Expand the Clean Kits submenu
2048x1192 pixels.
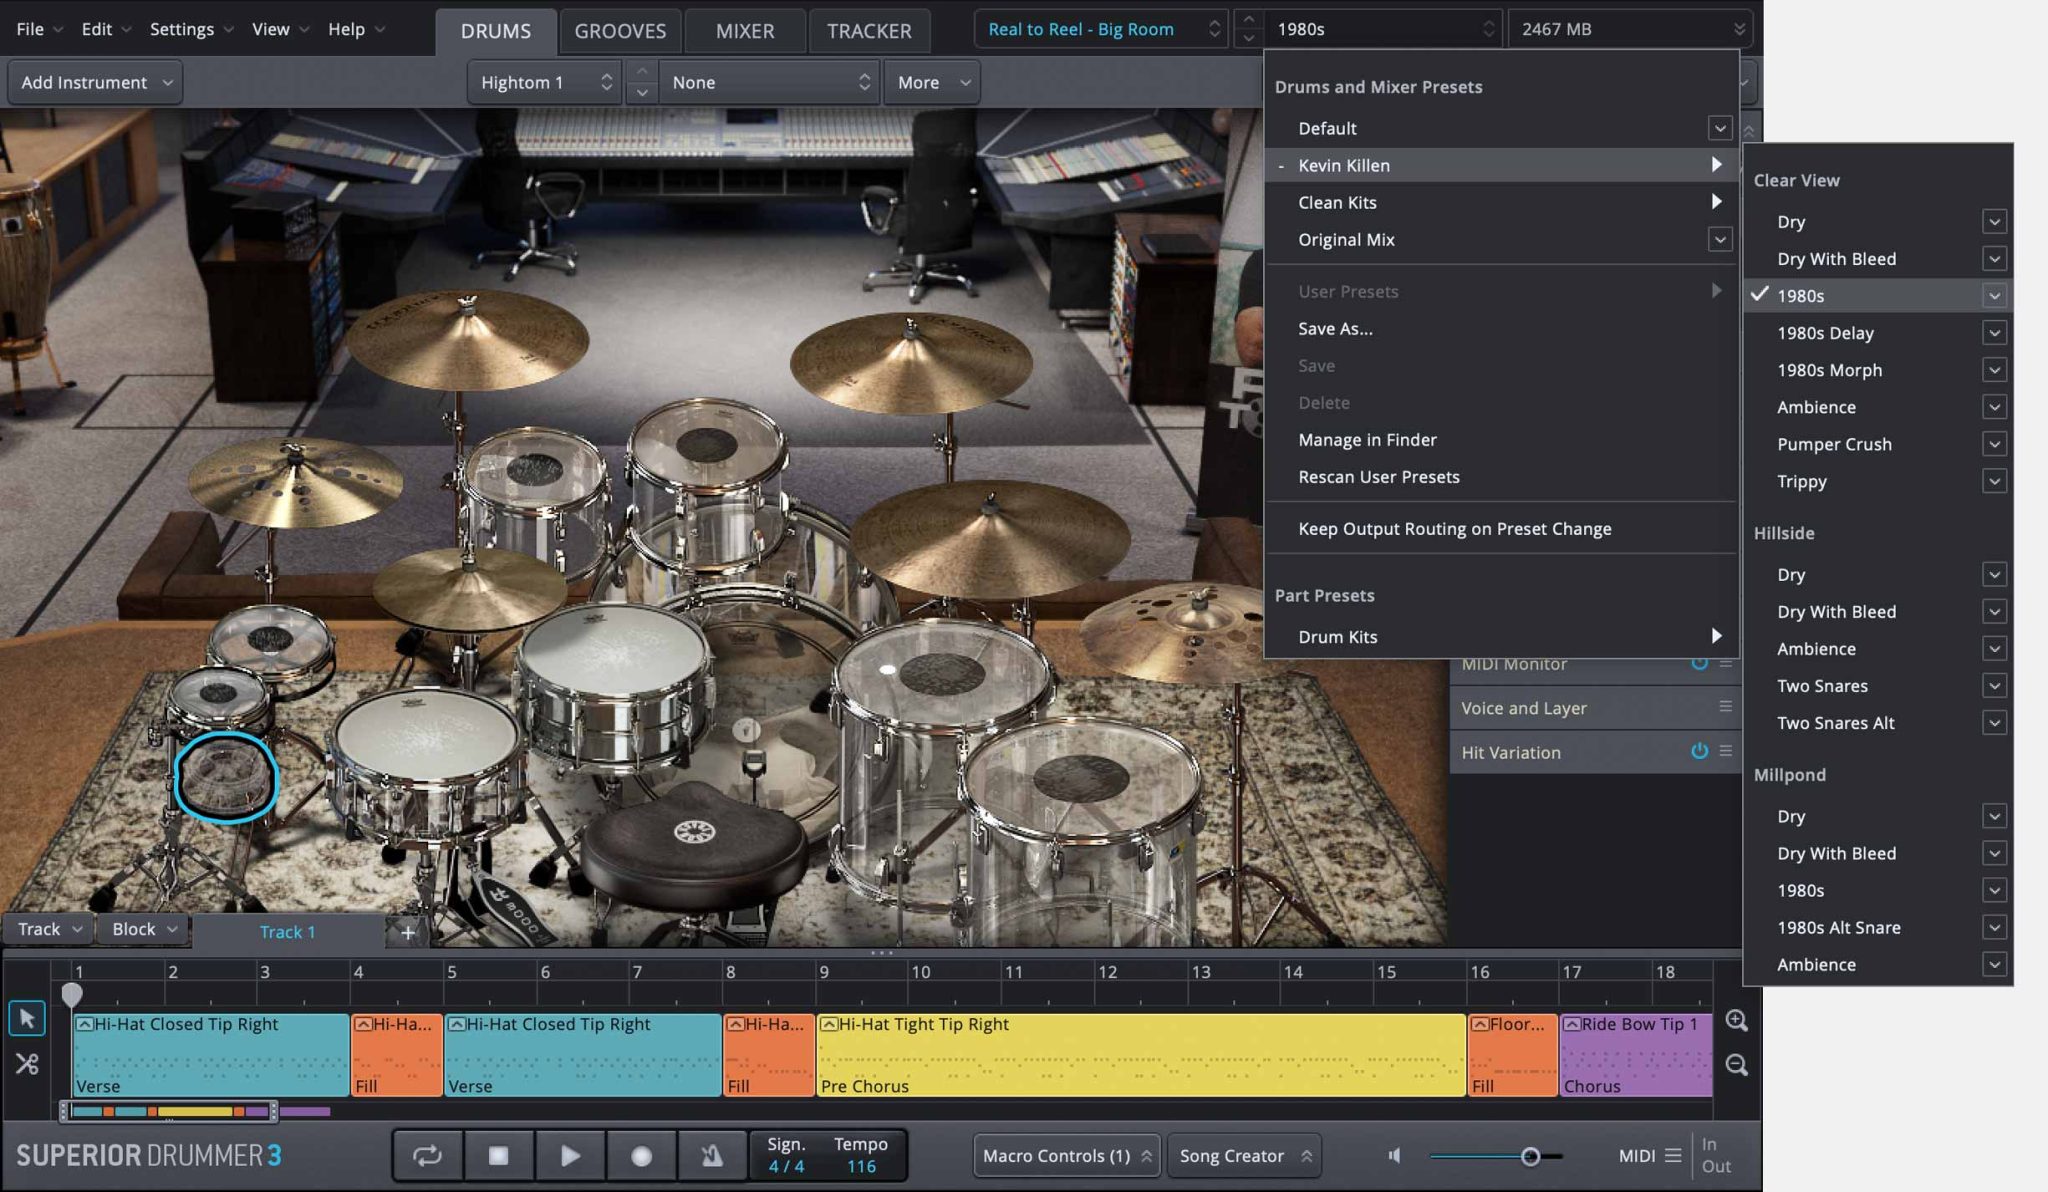1501,202
